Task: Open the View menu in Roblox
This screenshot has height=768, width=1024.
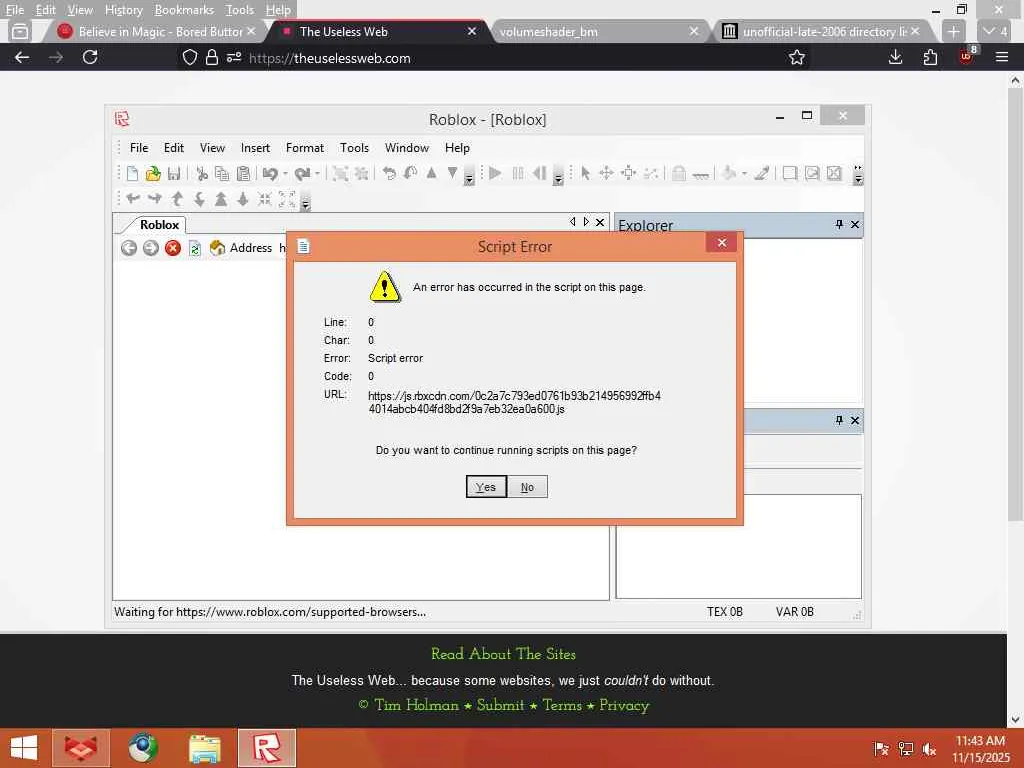Action: (212, 148)
